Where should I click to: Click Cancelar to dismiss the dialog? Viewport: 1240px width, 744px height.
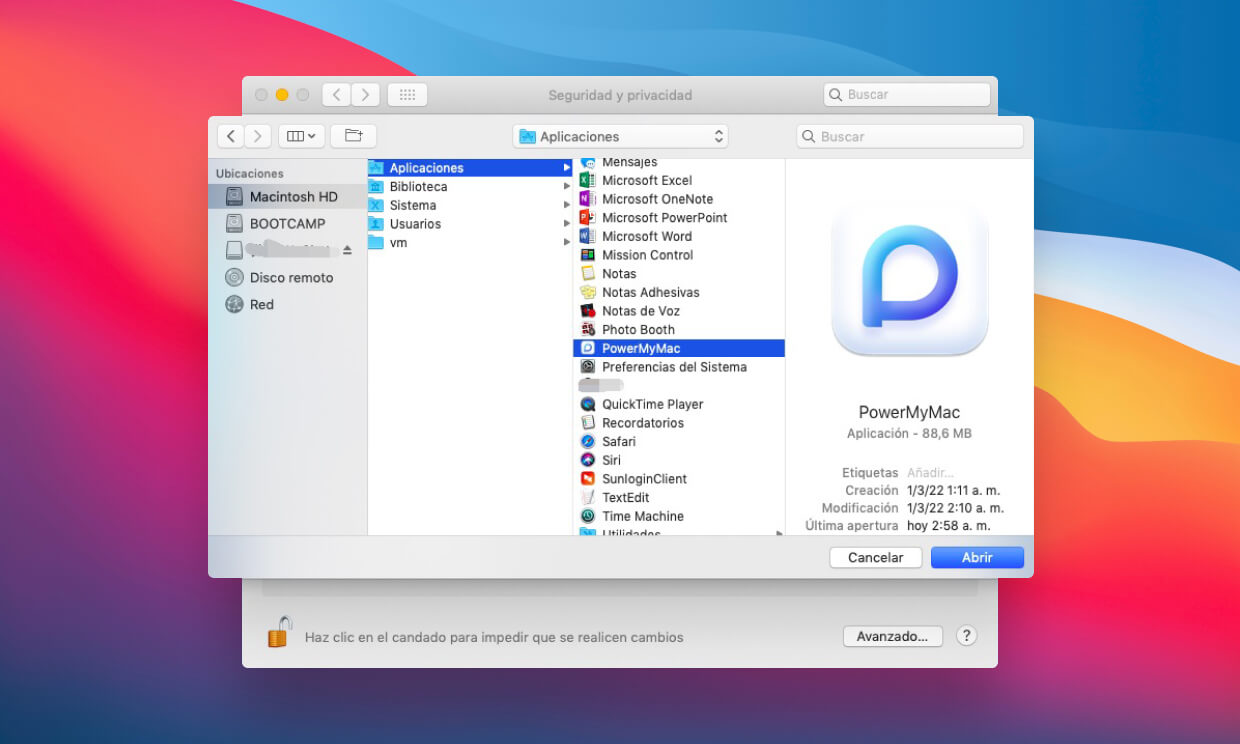(875, 558)
